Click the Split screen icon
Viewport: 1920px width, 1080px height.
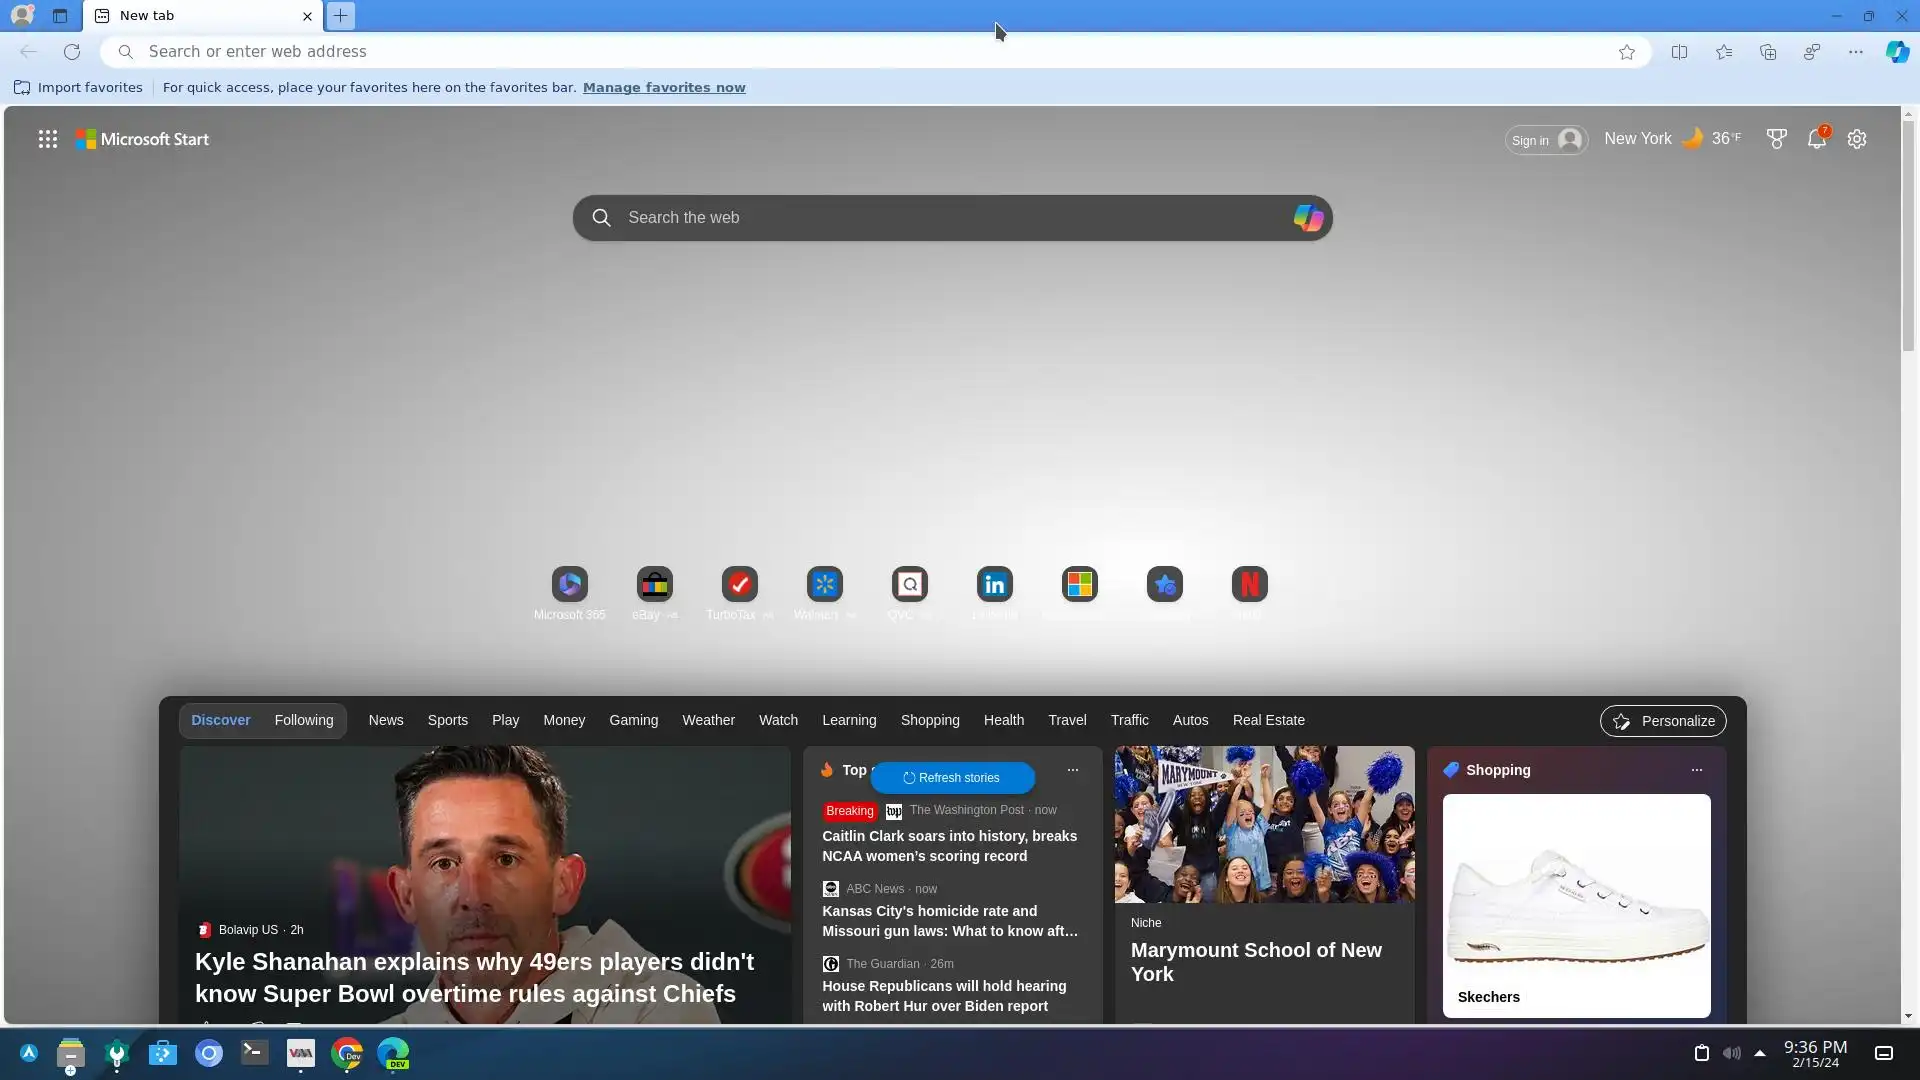tap(1679, 52)
